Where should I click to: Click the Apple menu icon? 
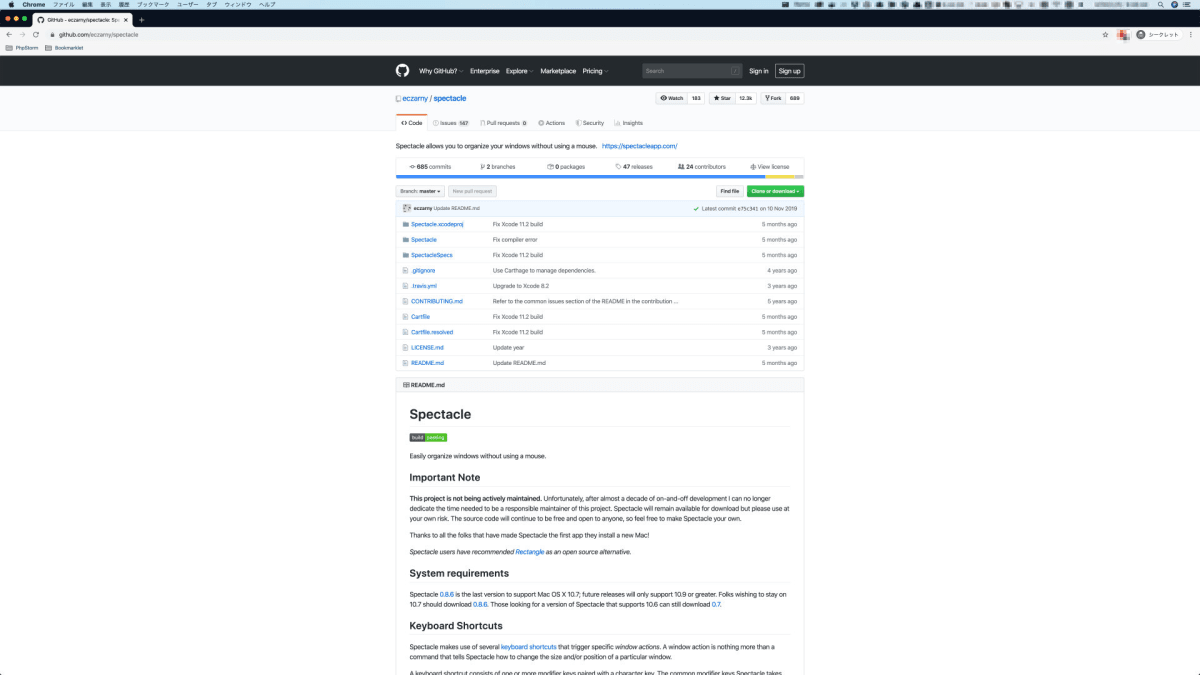(x=9, y=4)
